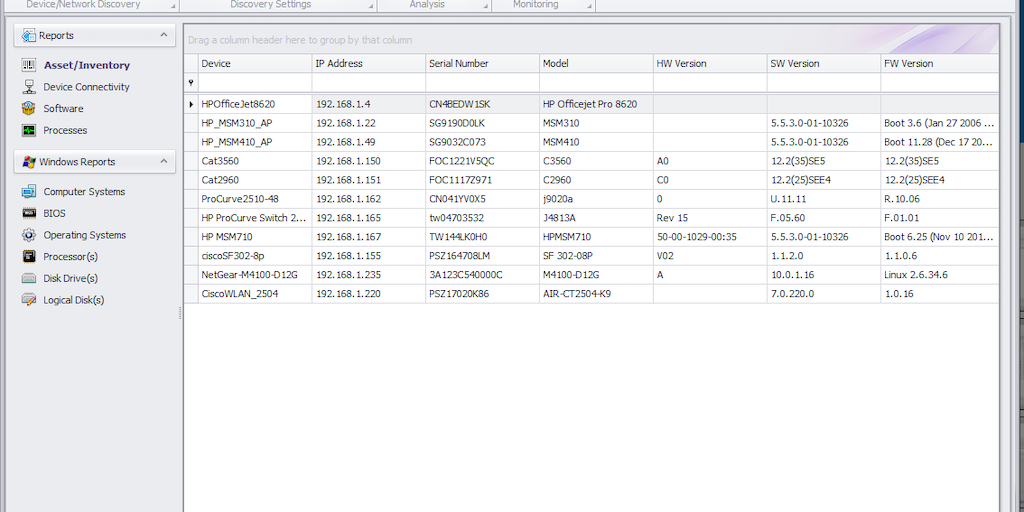The image size is (1024, 512).
Task: Click the Windows Reports flag icon
Action: (29, 161)
